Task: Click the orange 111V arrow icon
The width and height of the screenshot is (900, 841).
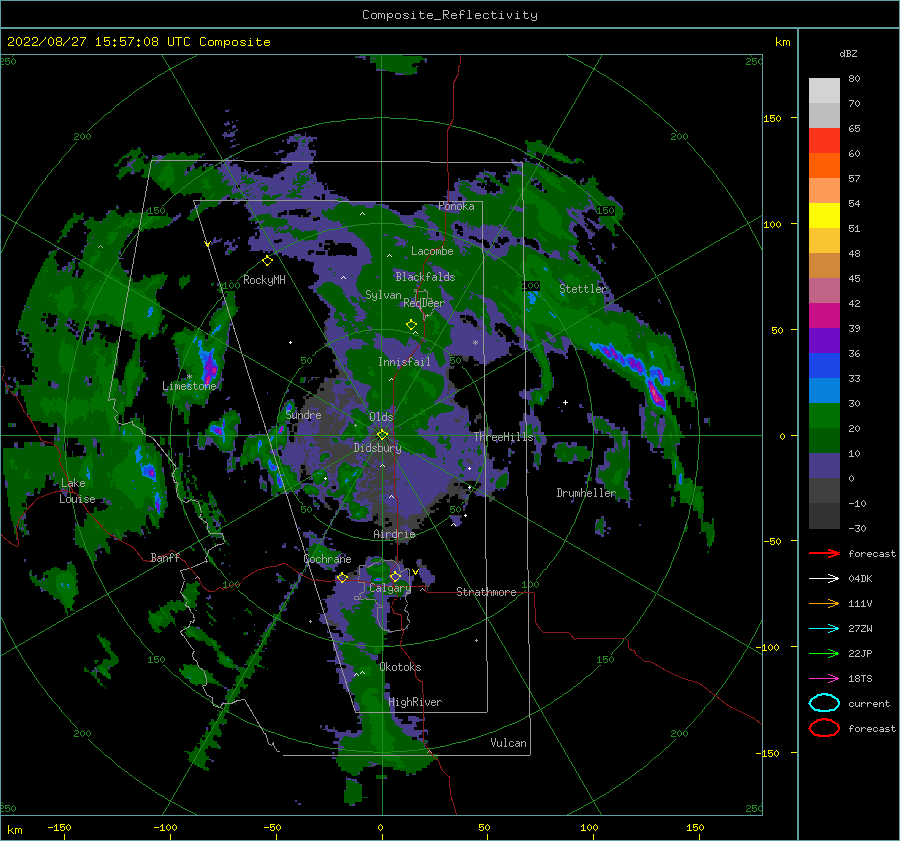Action: click(x=824, y=603)
